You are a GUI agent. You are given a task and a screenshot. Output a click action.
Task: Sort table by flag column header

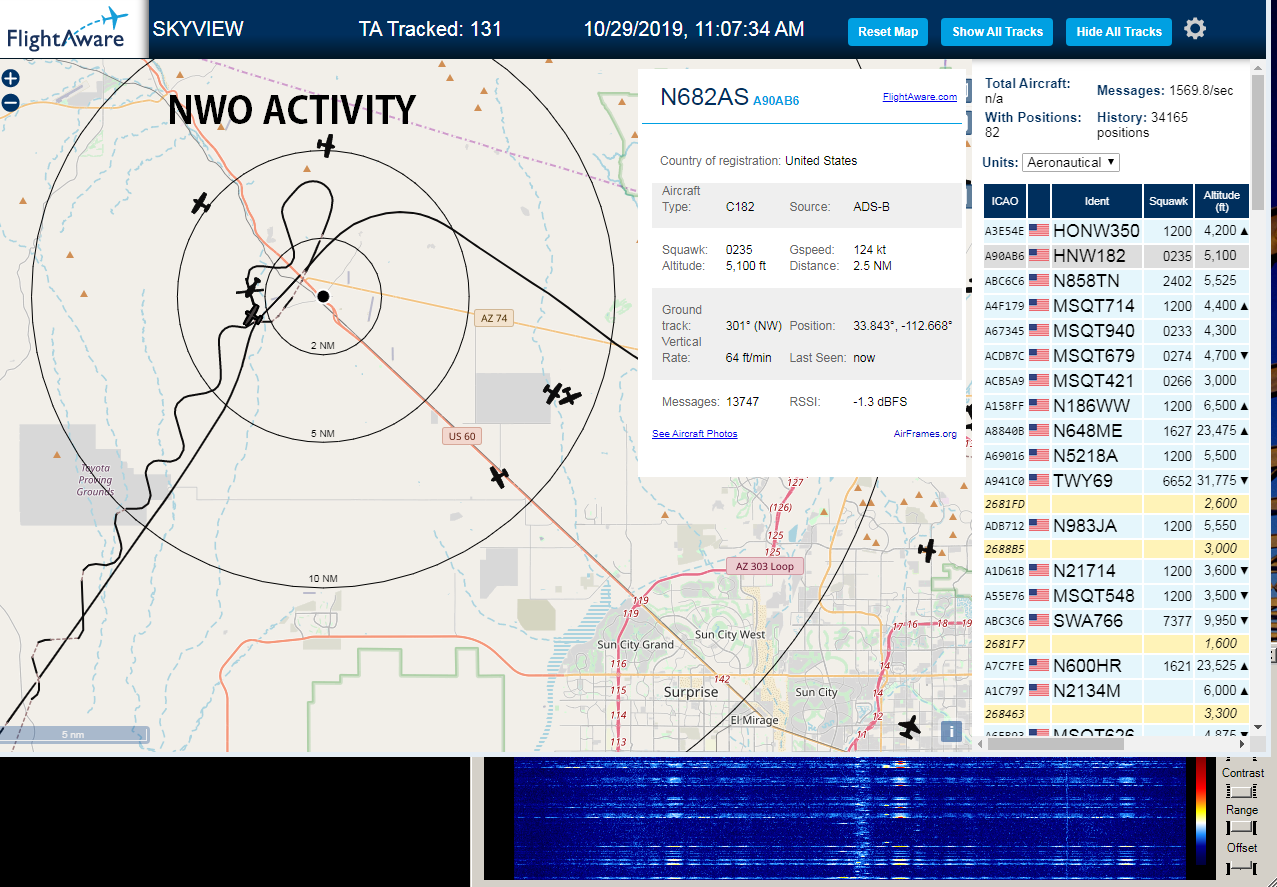click(x=1039, y=201)
